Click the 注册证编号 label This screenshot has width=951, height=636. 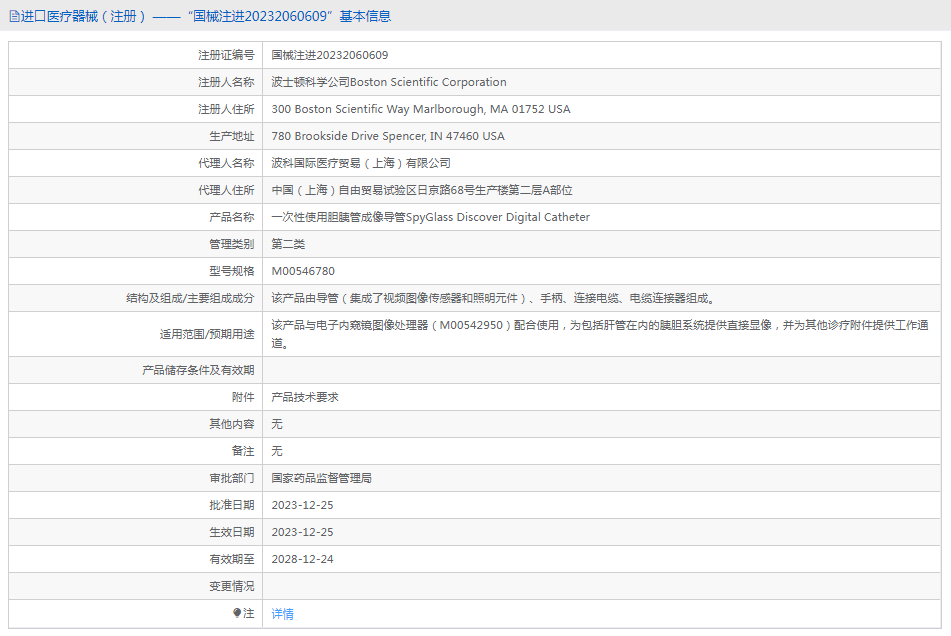click(226, 55)
